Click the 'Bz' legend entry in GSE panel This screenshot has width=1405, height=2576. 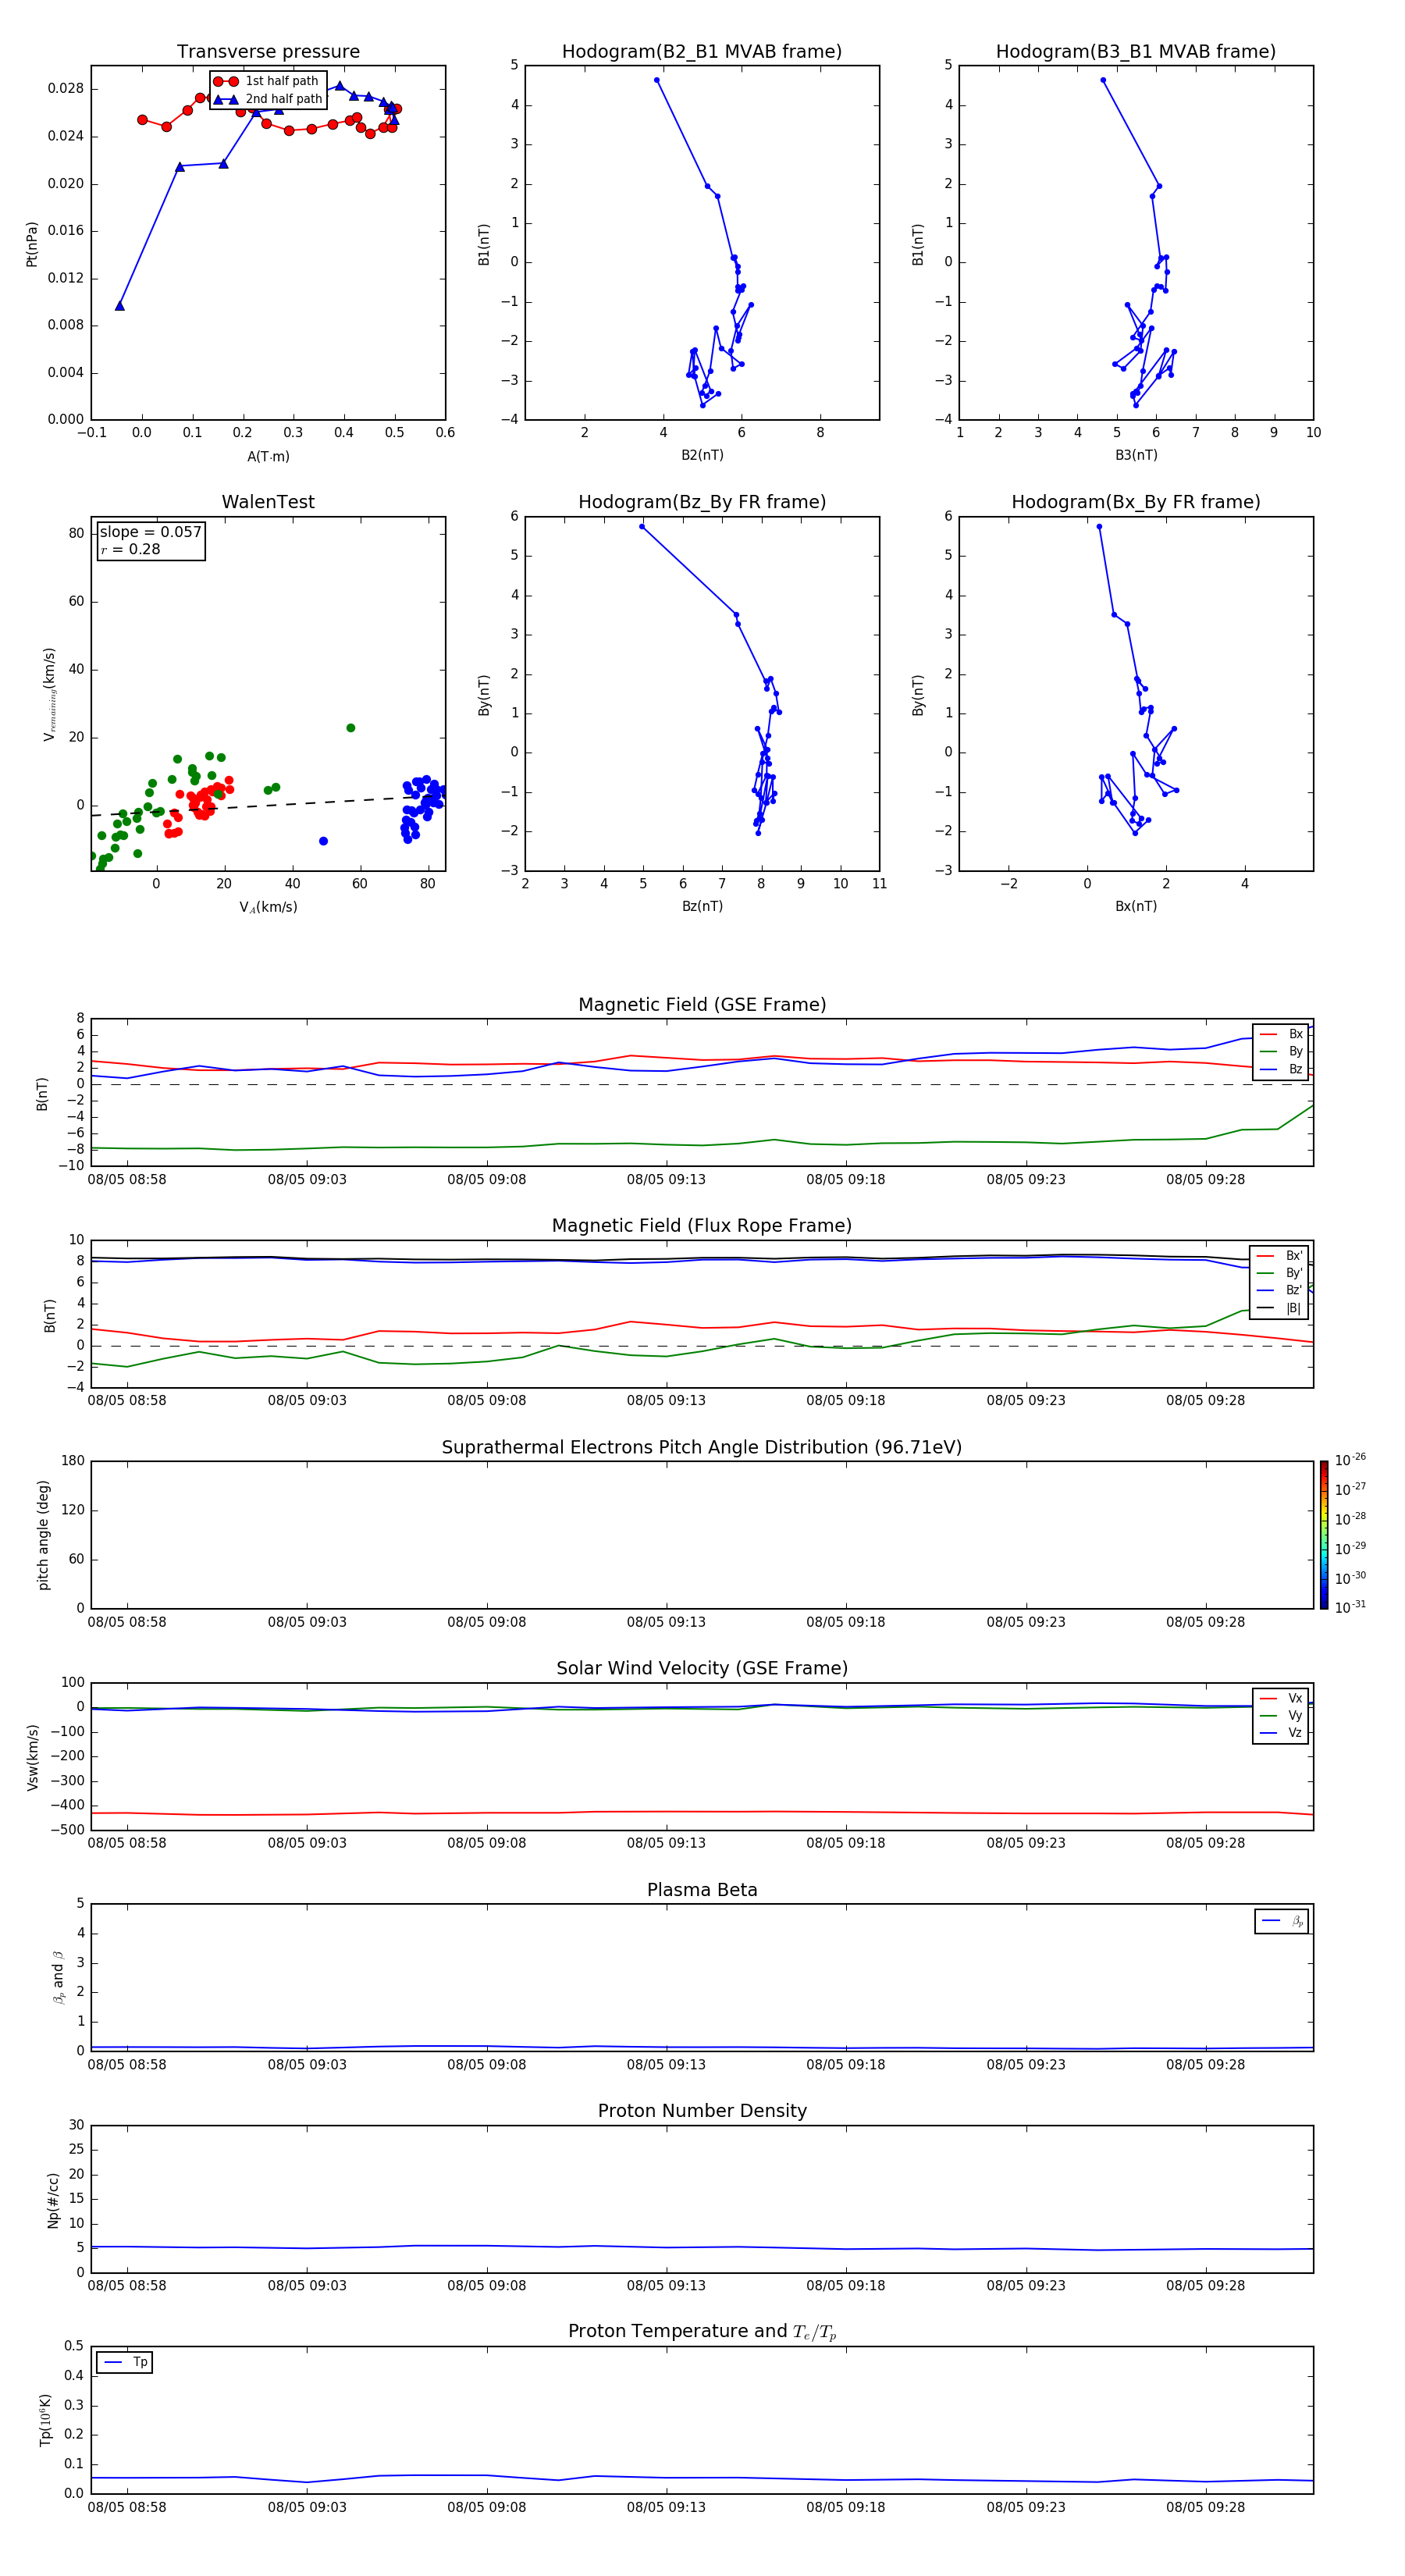pos(1281,1069)
